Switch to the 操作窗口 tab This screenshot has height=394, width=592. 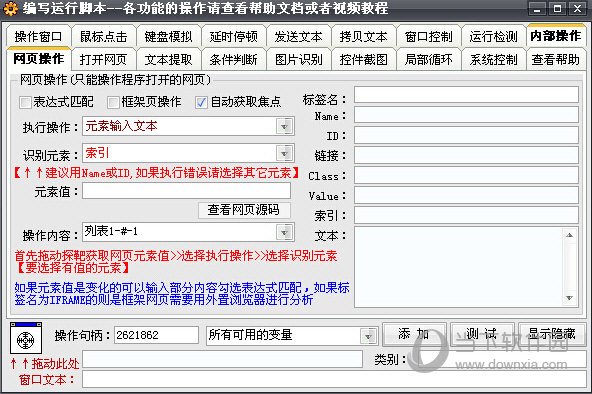point(38,37)
